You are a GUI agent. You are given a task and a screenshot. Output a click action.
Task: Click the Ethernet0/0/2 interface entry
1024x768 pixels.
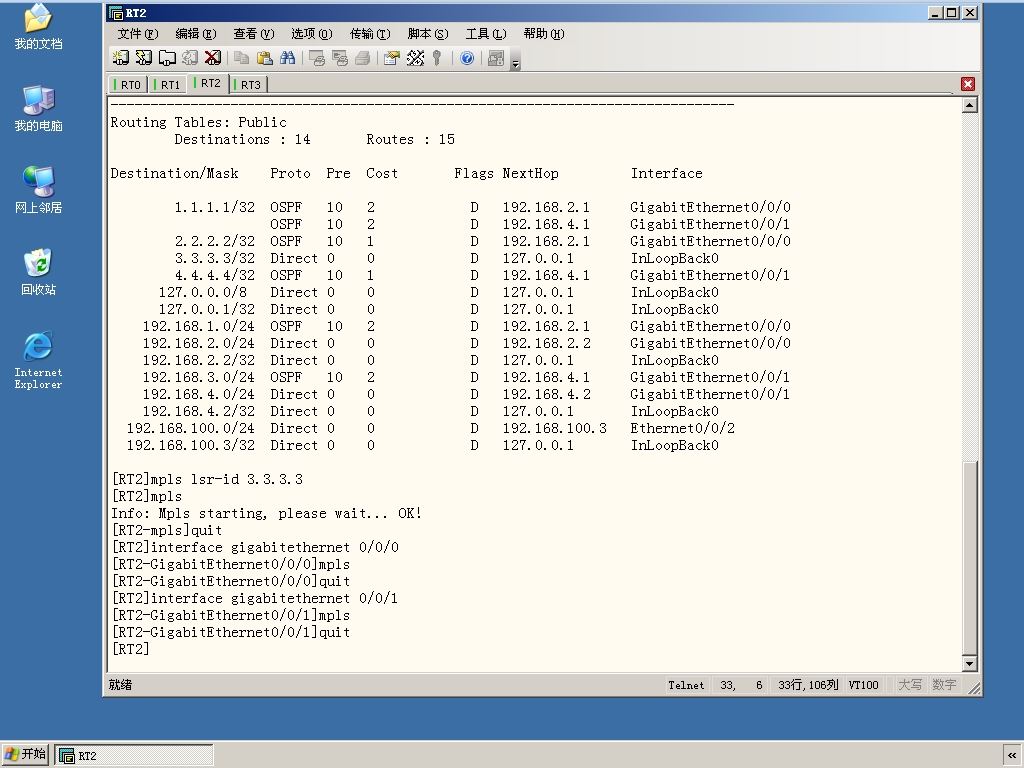pyautogui.click(x=682, y=428)
